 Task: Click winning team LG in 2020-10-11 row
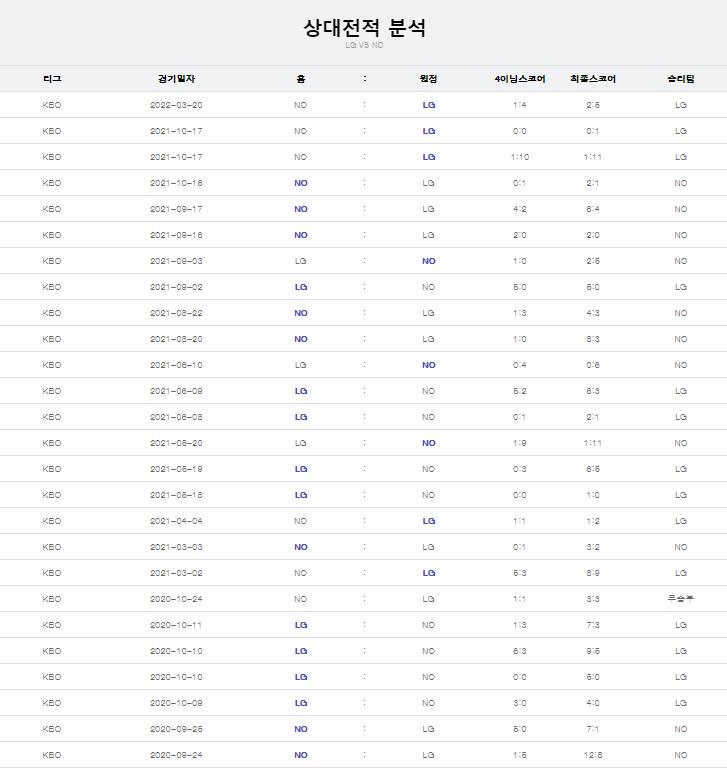(x=681, y=624)
